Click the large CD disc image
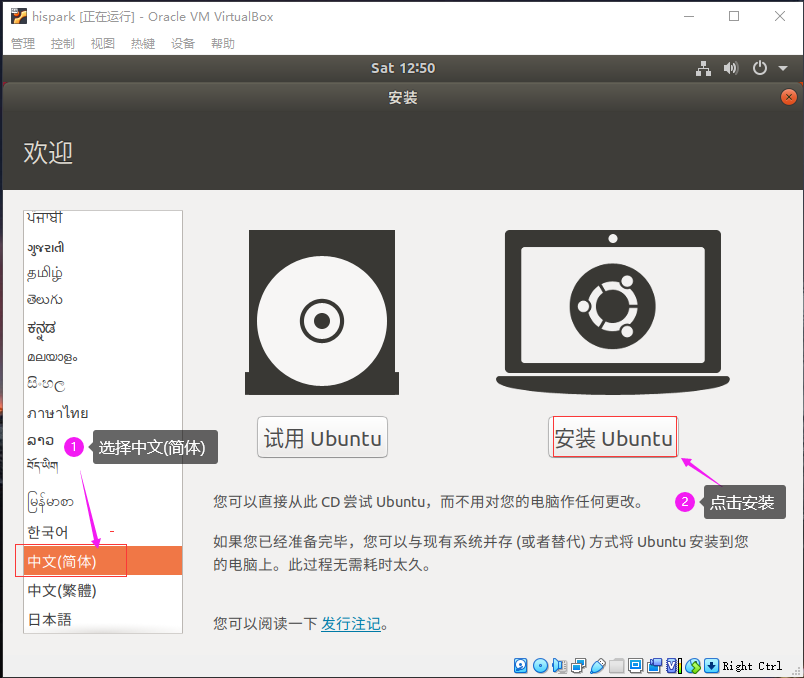The image size is (804, 678). (322, 320)
